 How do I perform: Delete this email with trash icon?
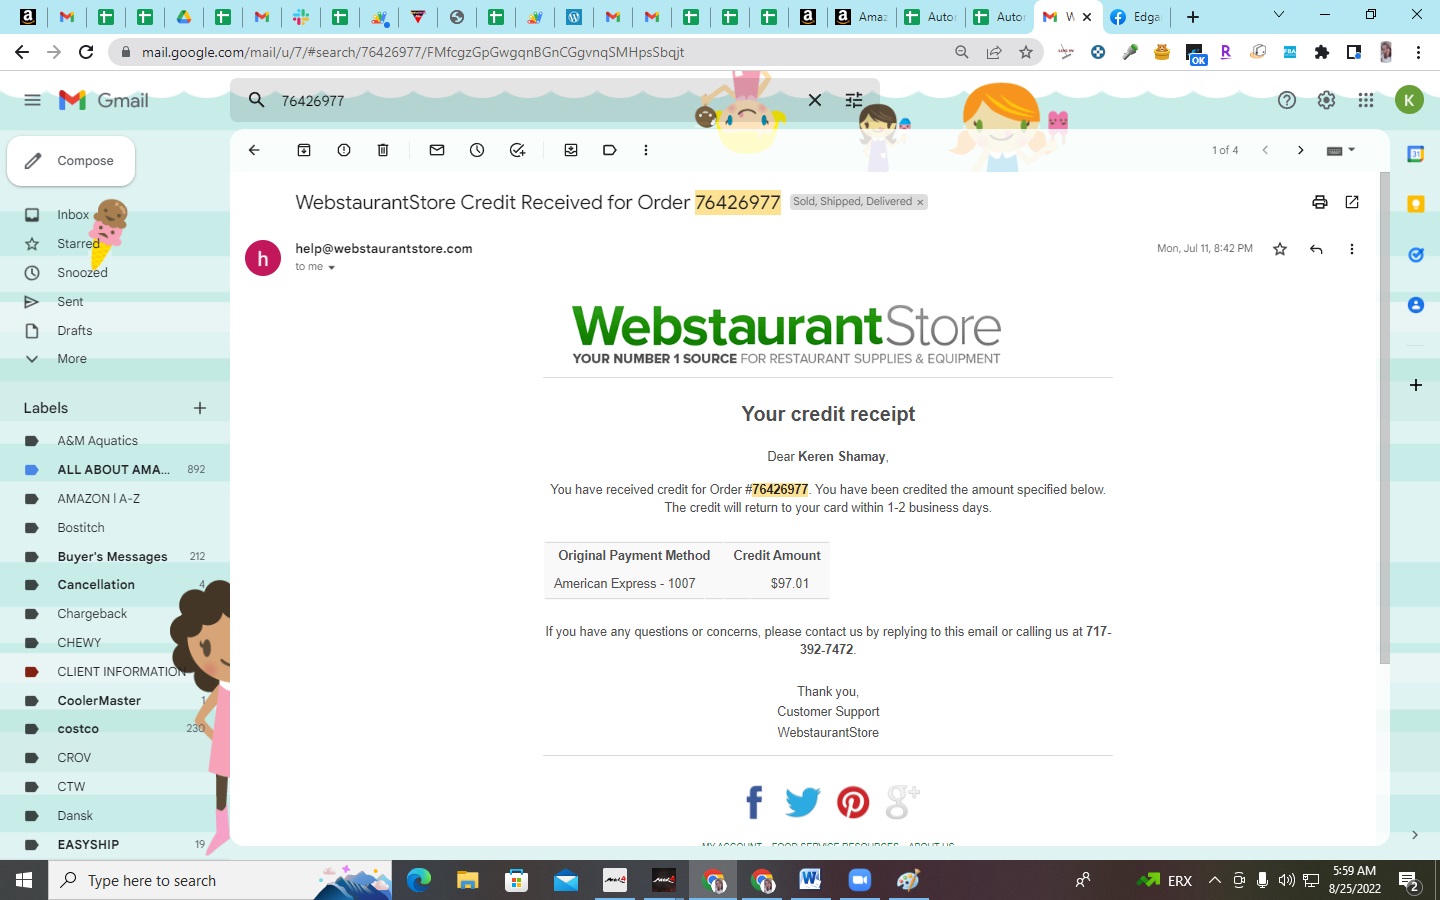[383, 150]
